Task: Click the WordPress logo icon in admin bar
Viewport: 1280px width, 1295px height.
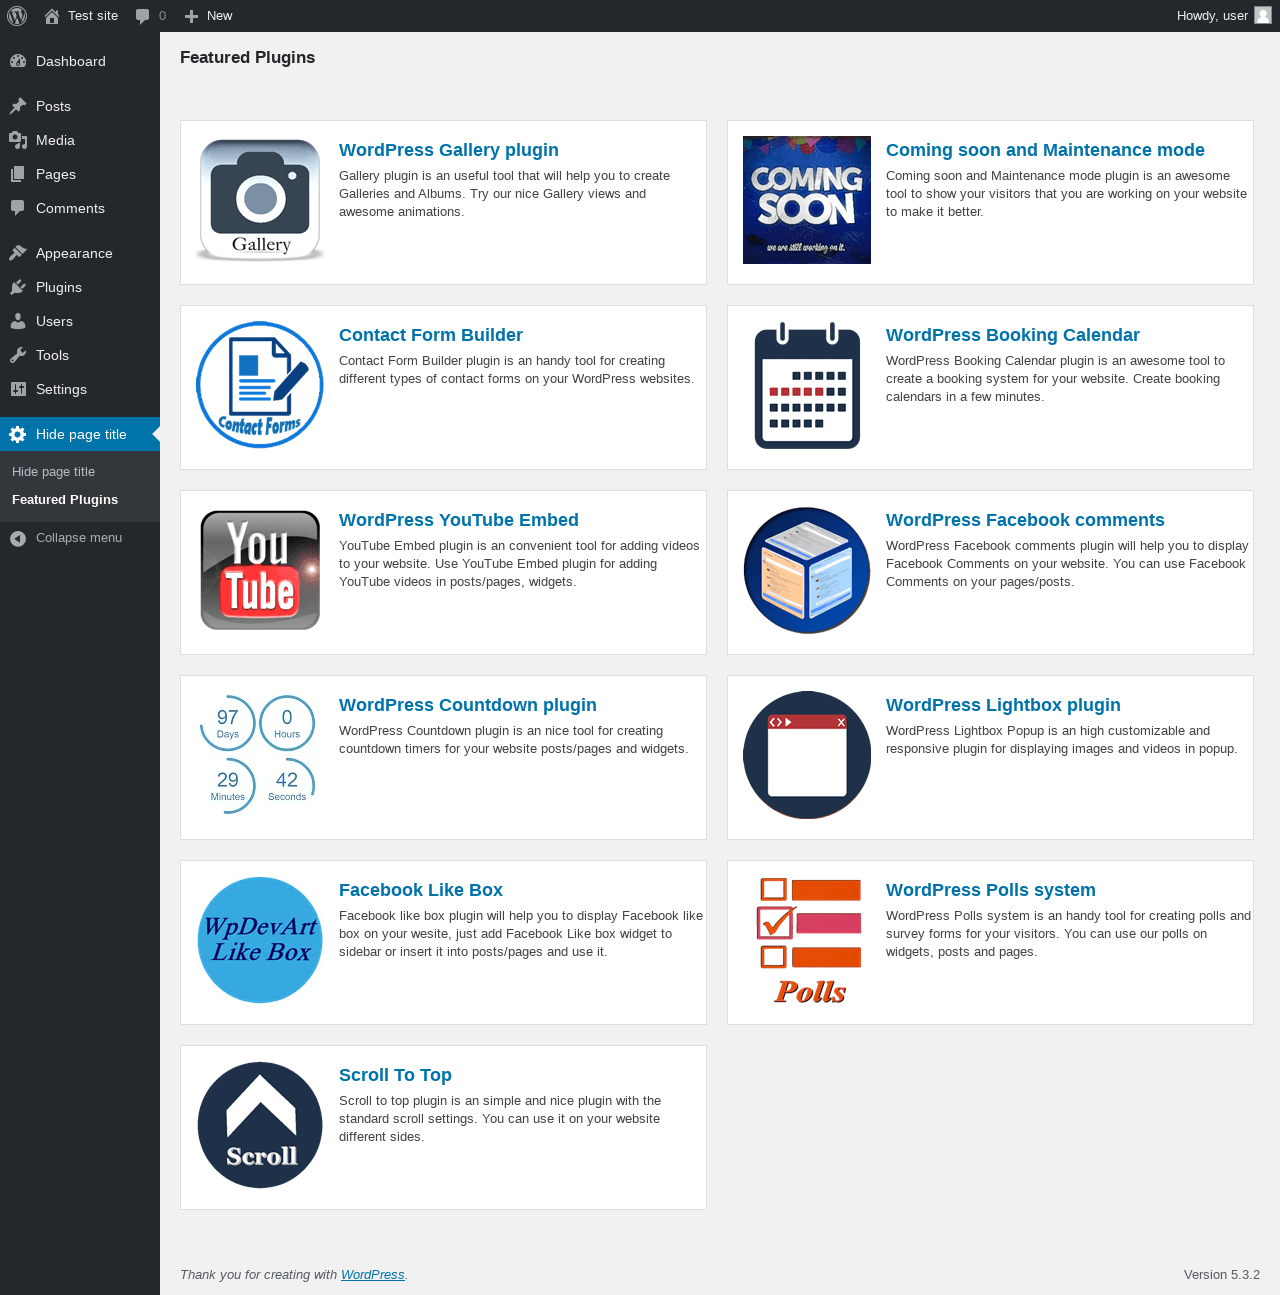Action: pyautogui.click(x=17, y=16)
